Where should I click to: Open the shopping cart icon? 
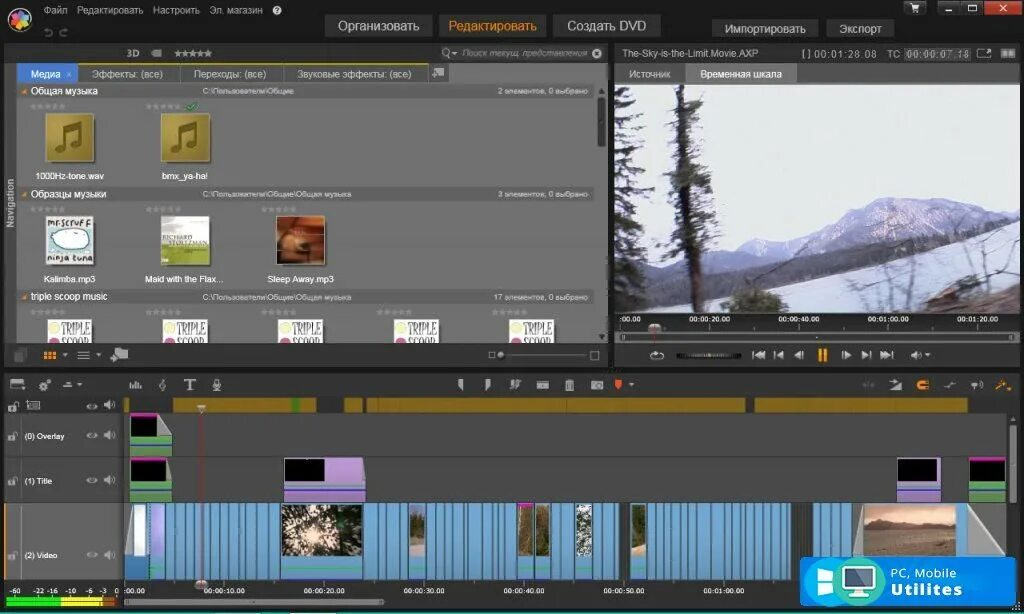pyautogui.click(x=914, y=8)
